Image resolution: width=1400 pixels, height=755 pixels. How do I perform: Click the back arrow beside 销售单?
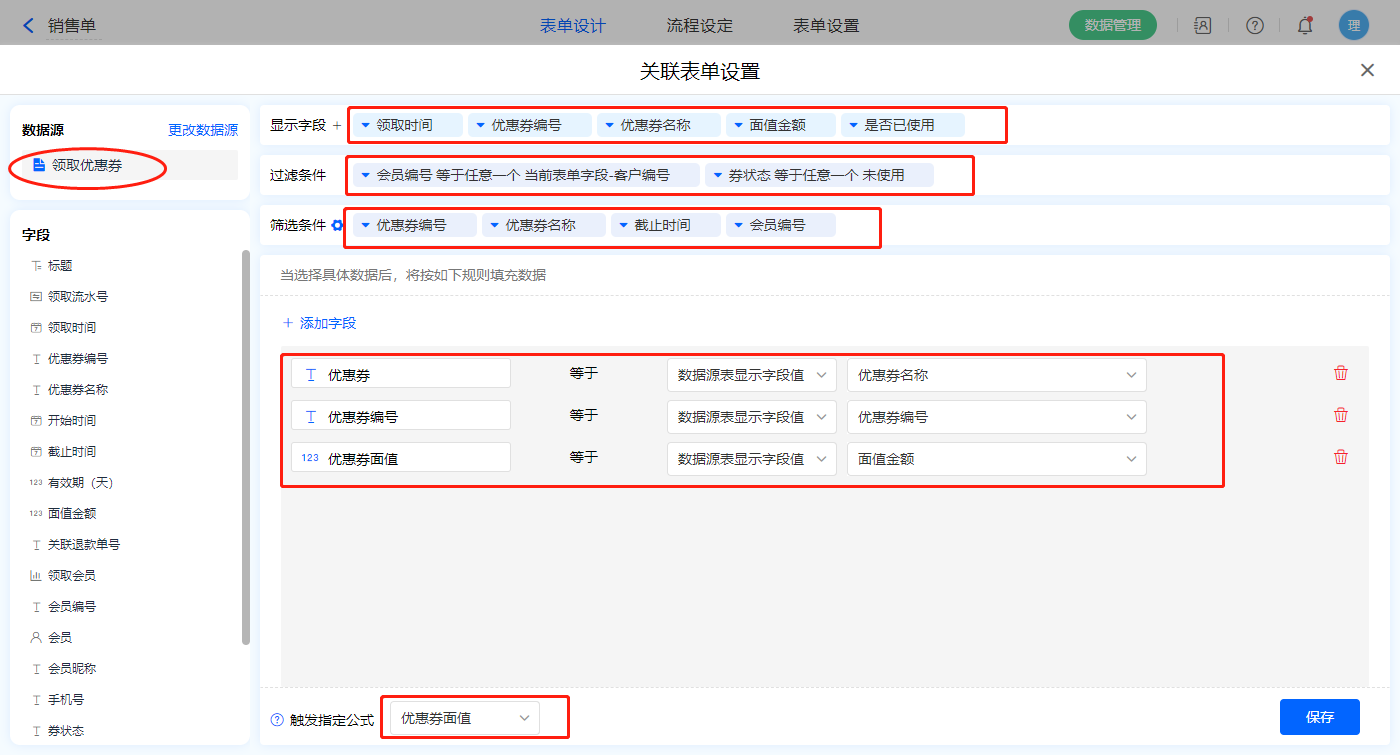pyautogui.click(x=28, y=26)
